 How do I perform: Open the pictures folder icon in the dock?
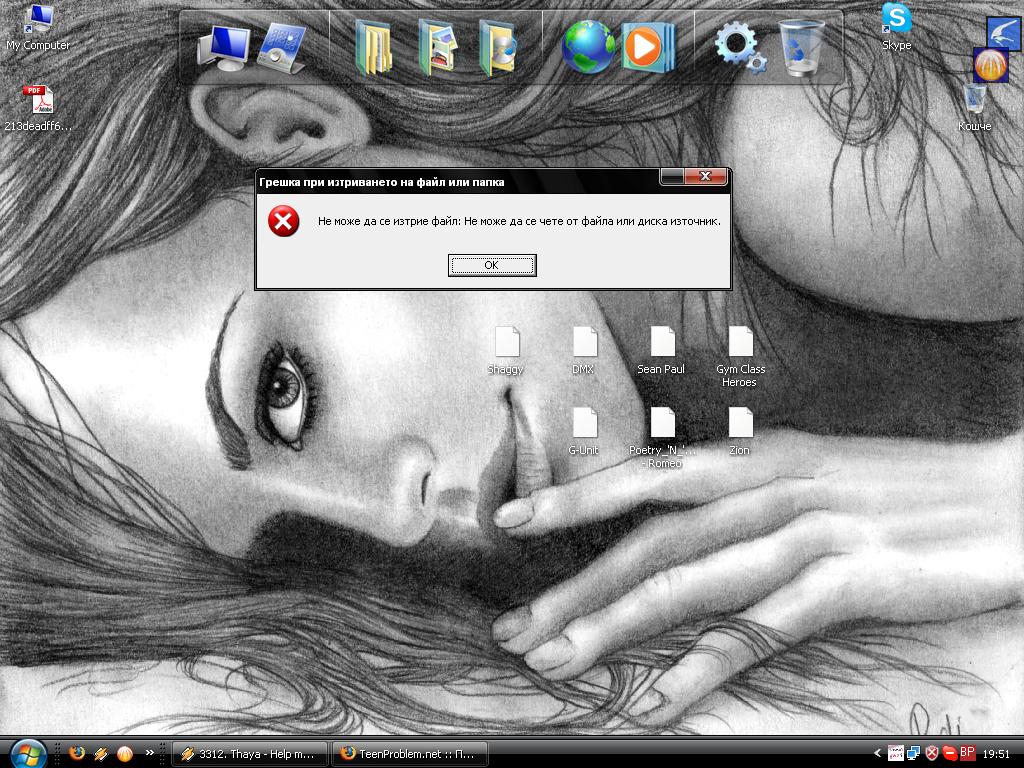click(437, 48)
